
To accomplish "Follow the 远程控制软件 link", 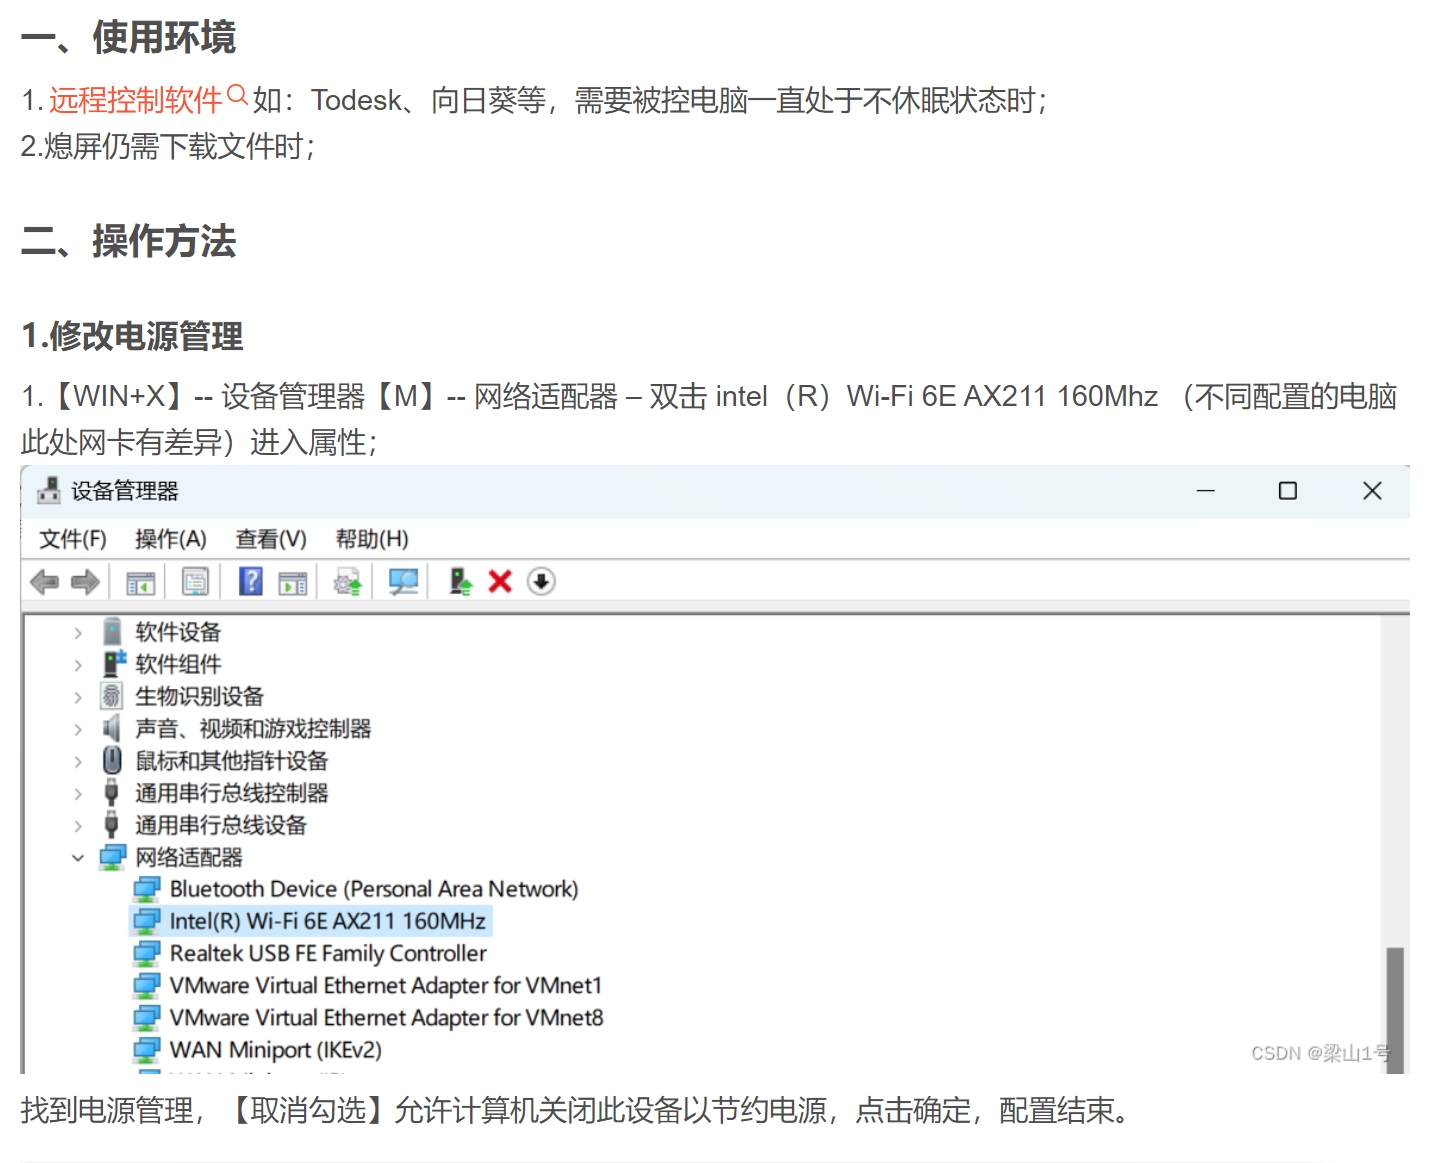I will (x=136, y=100).
